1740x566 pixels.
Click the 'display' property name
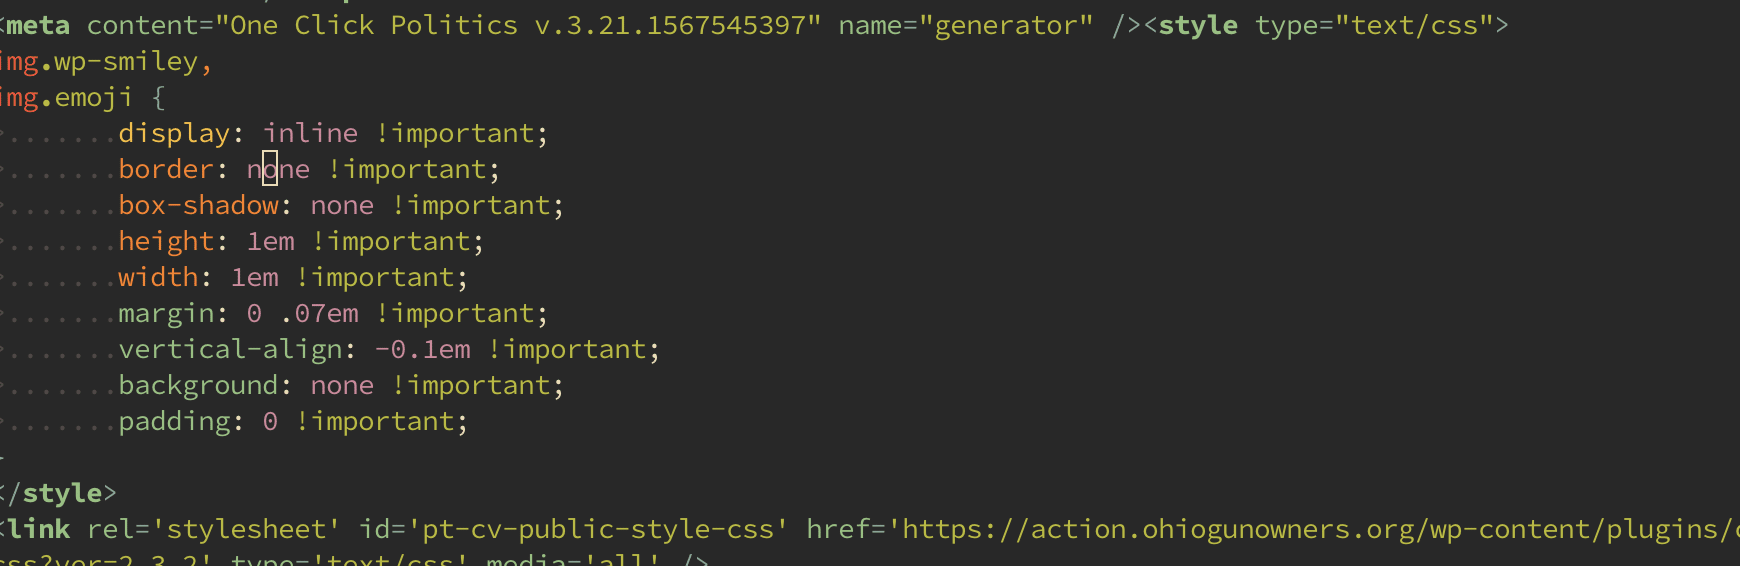tap(174, 134)
